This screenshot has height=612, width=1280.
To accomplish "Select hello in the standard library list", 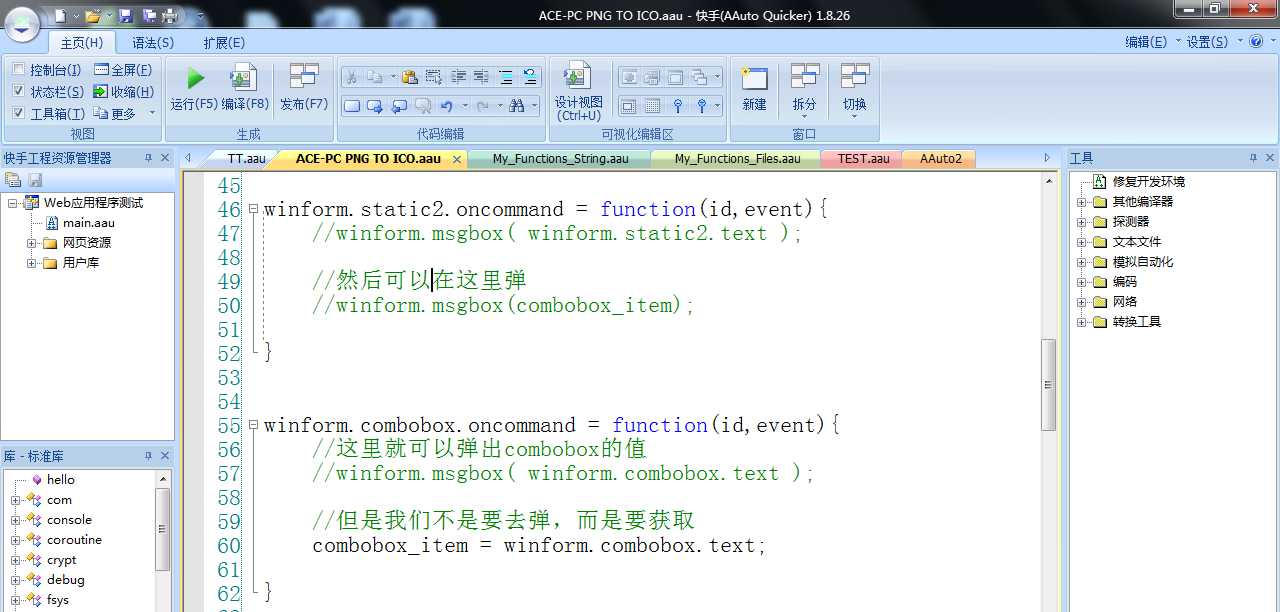I will [x=61, y=480].
